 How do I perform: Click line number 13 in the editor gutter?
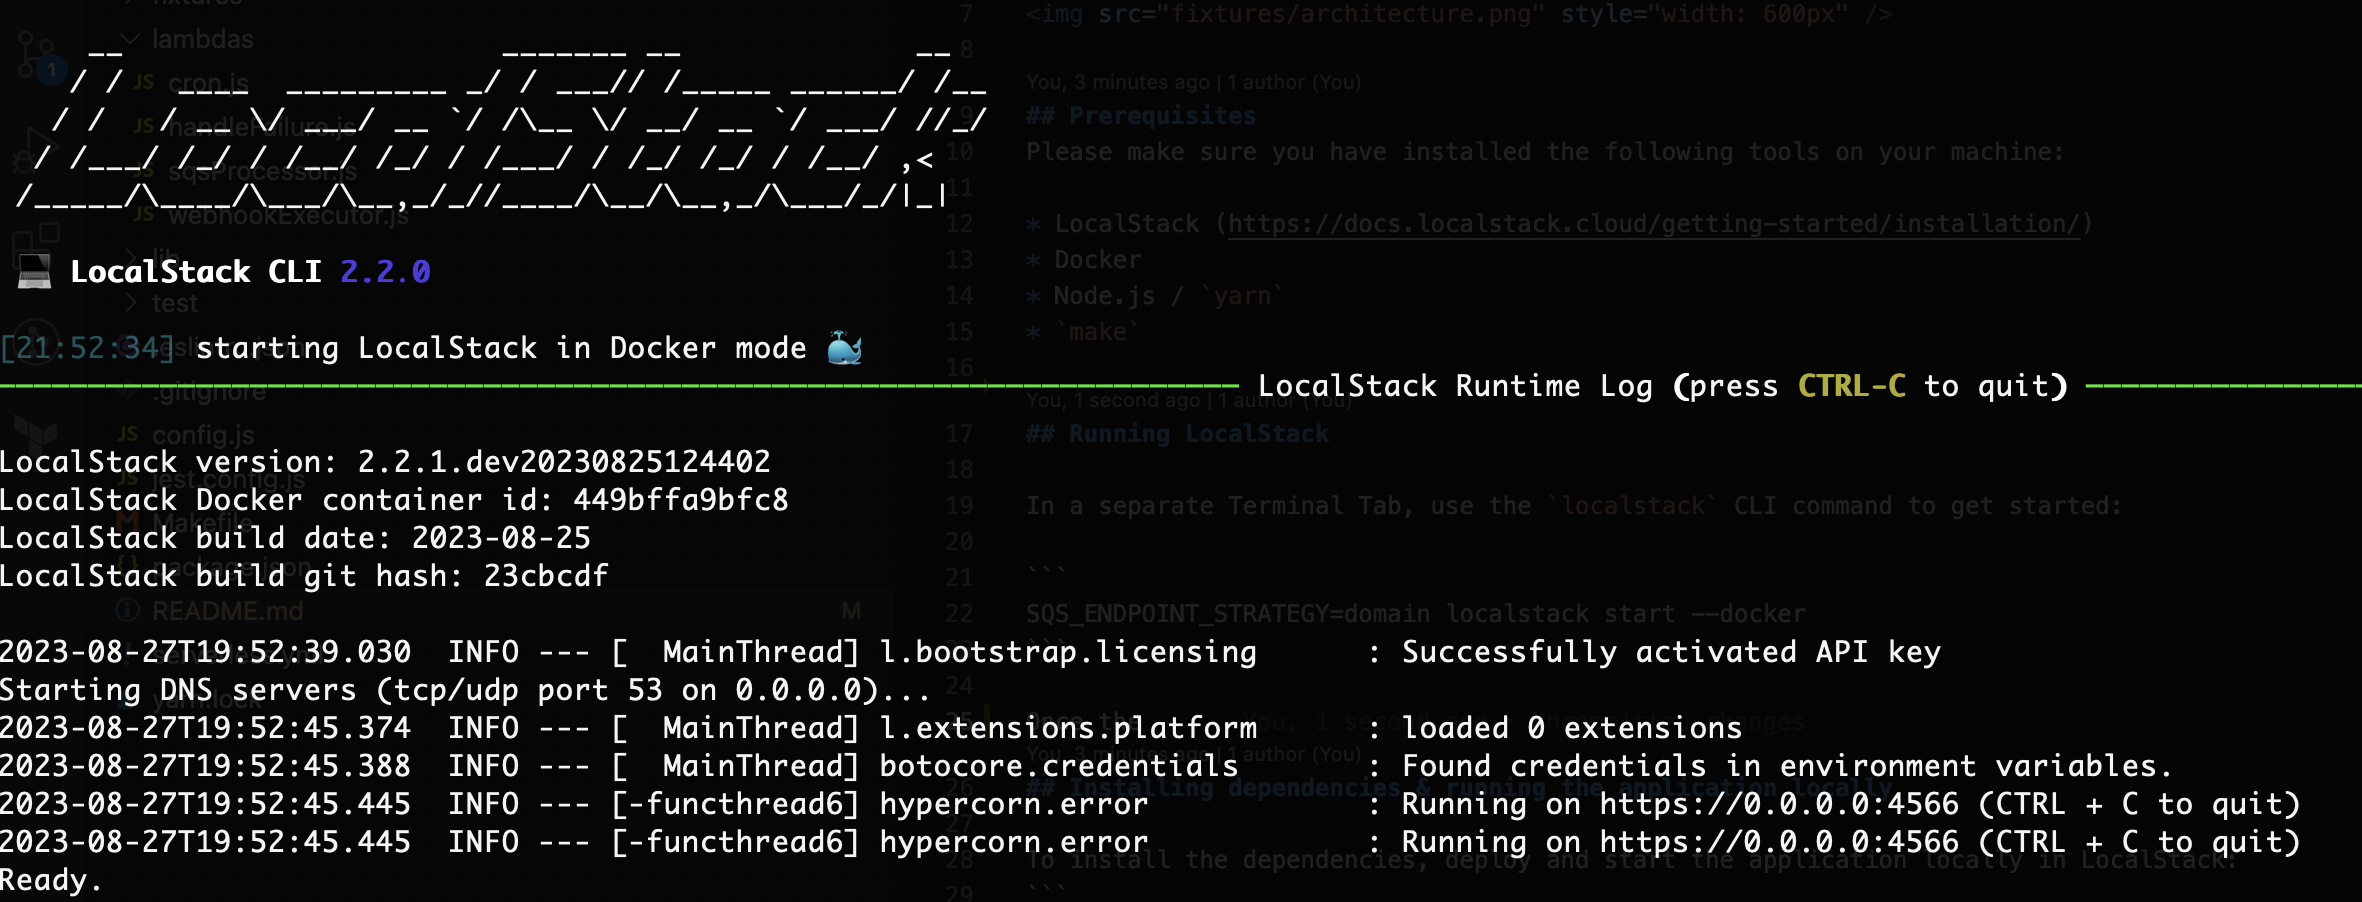[959, 260]
